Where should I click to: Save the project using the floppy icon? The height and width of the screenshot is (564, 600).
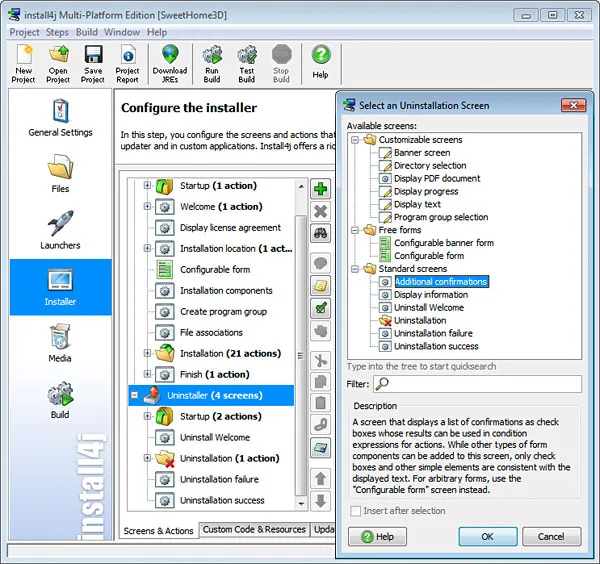tap(93, 64)
